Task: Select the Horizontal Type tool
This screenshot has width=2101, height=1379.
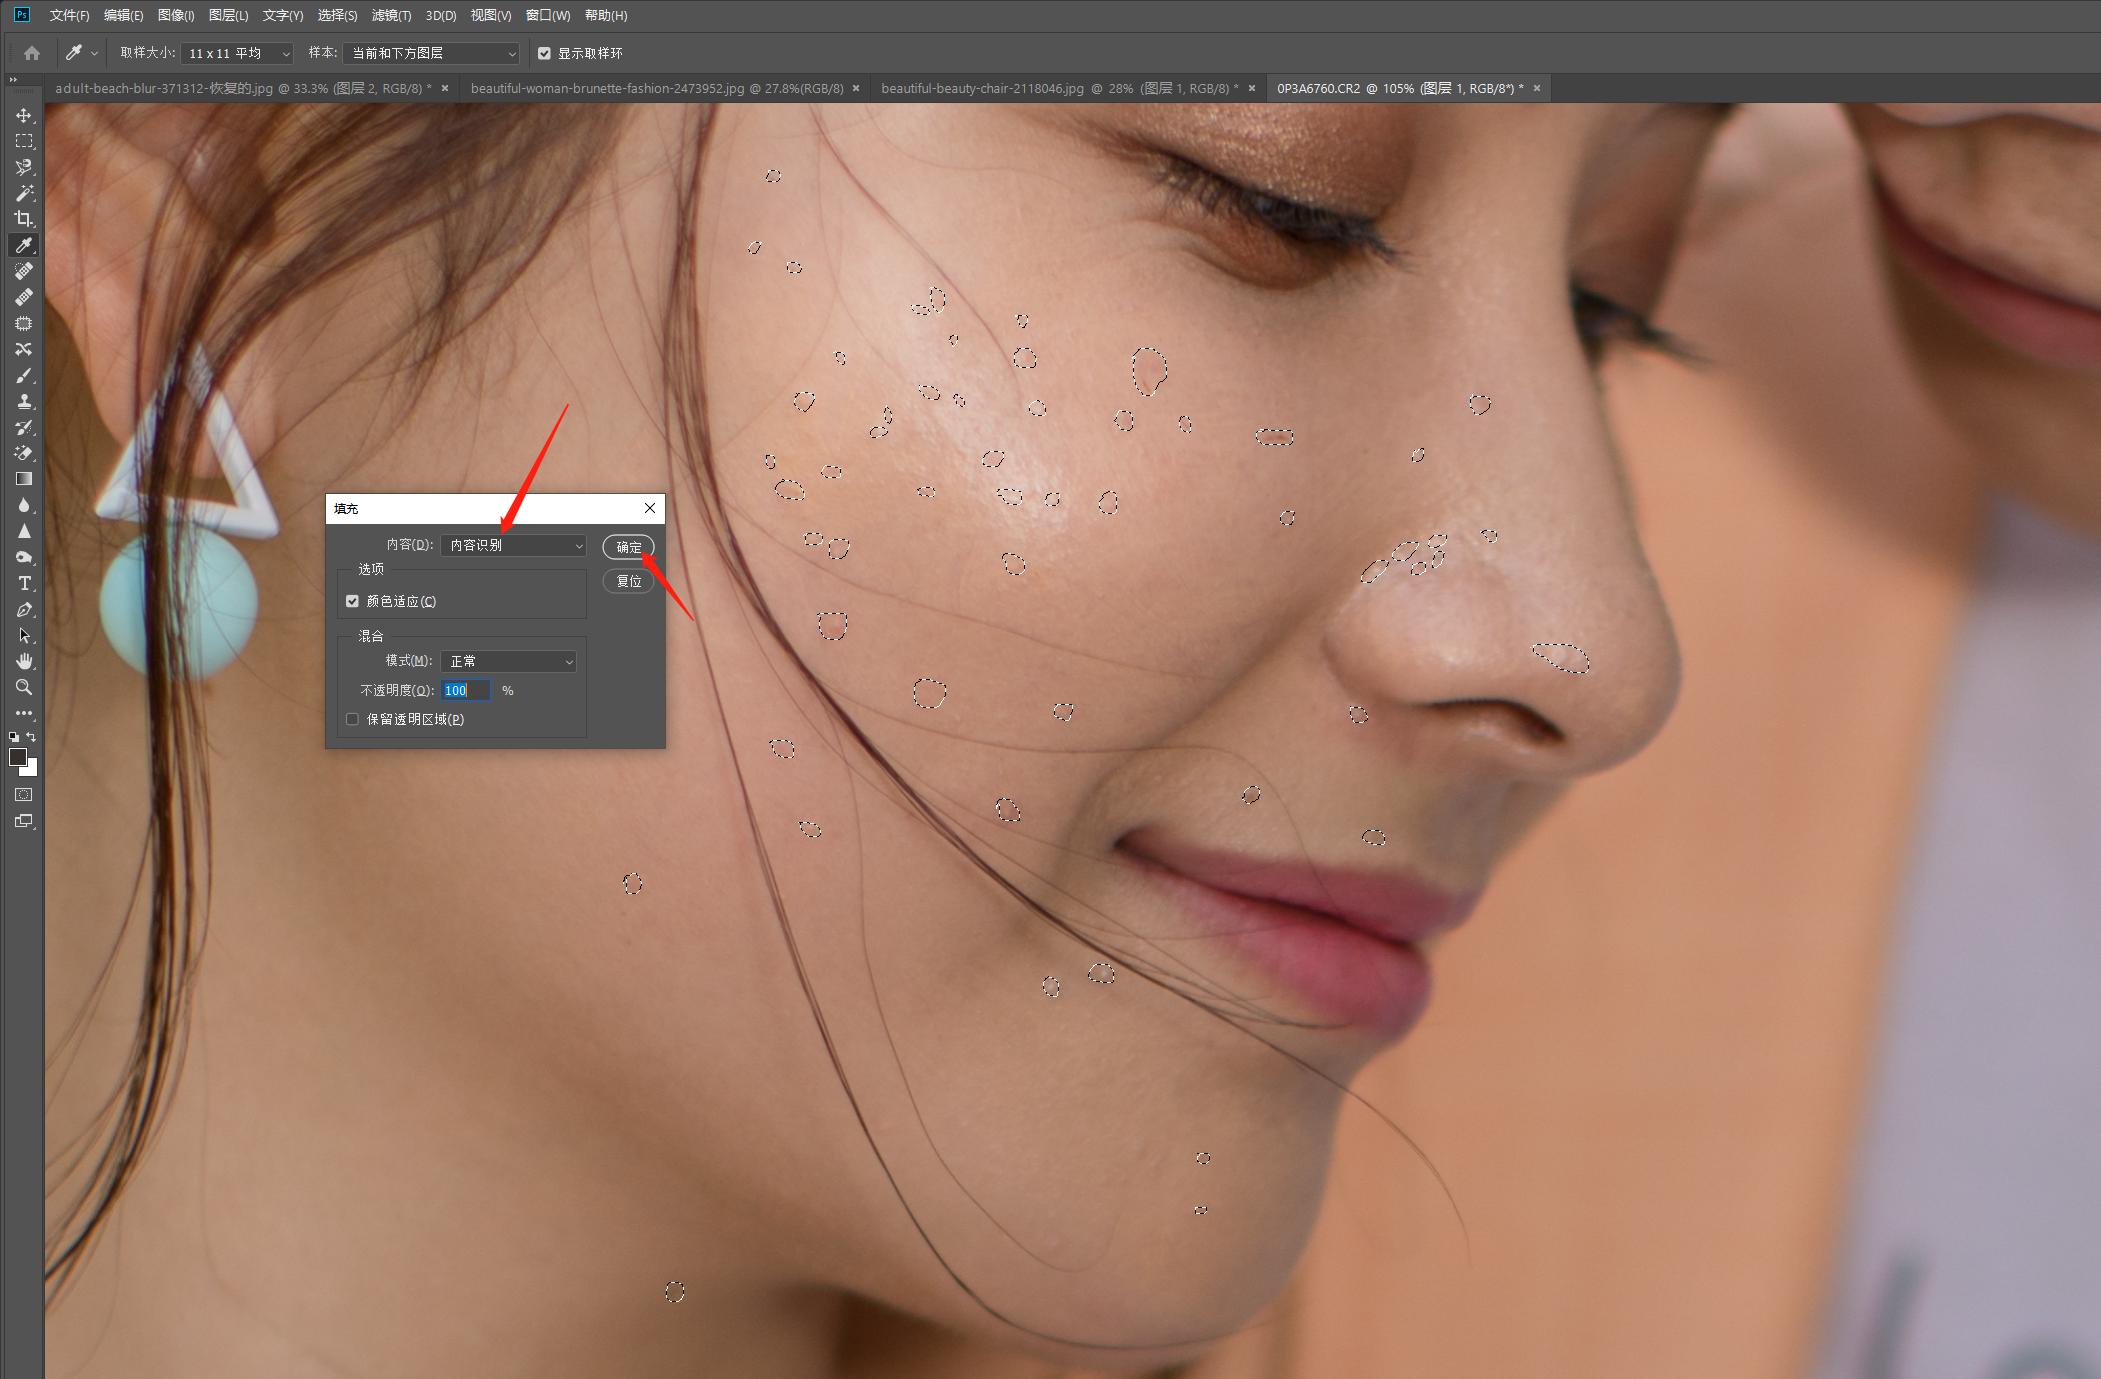Action: pyautogui.click(x=24, y=583)
